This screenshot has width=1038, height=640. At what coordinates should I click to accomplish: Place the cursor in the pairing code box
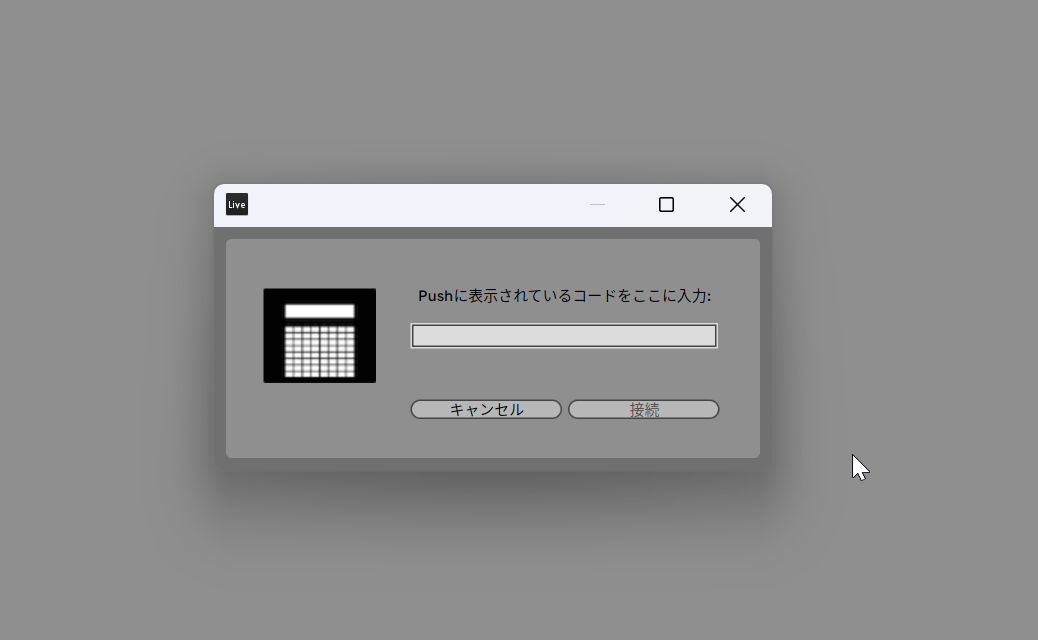pyautogui.click(x=564, y=336)
